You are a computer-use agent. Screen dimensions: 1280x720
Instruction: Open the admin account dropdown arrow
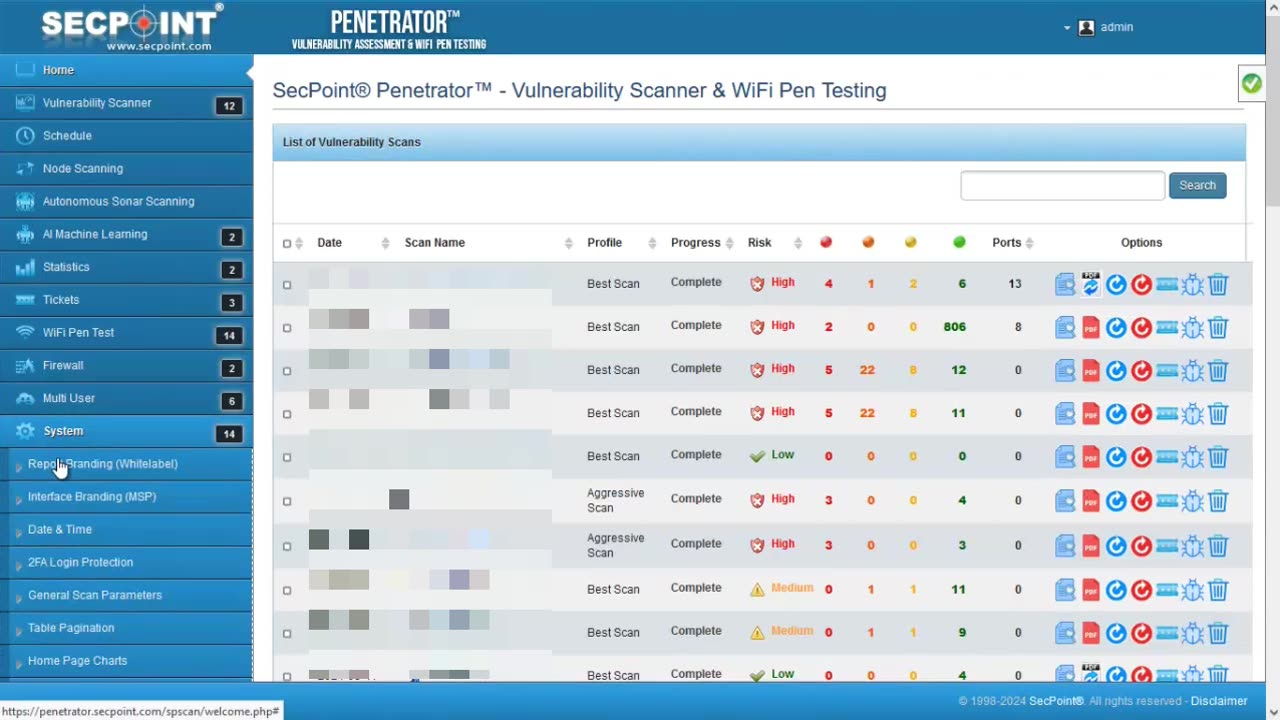tap(1067, 28)
